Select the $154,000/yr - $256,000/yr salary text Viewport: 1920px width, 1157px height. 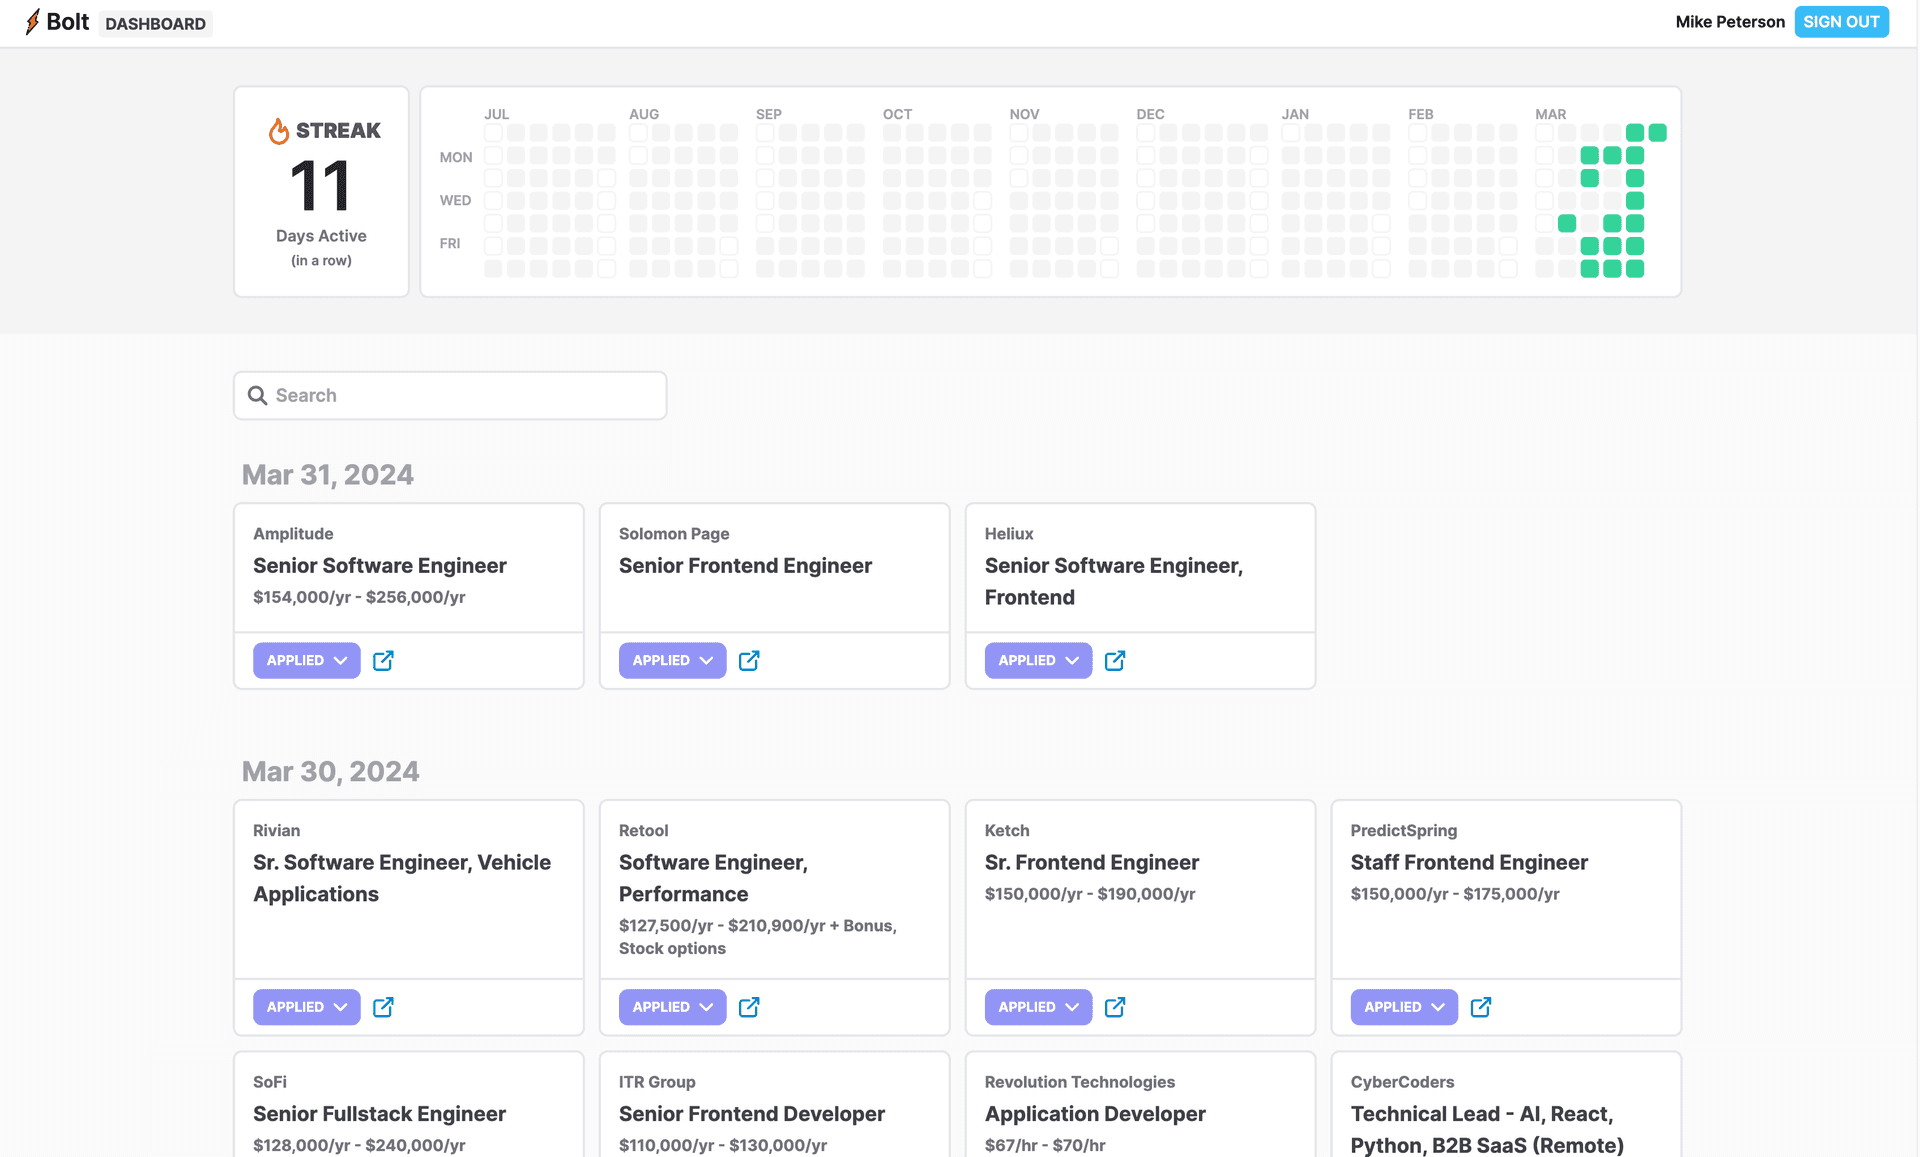pos(359,597)
